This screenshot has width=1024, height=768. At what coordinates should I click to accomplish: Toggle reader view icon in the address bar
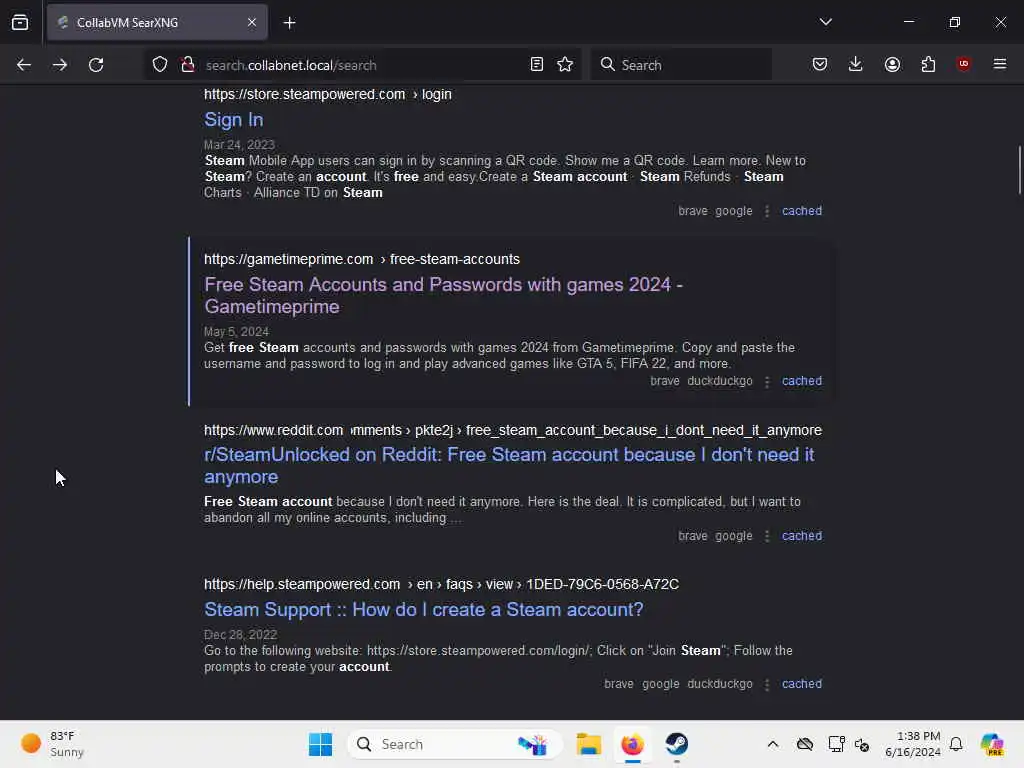(537, 65)
